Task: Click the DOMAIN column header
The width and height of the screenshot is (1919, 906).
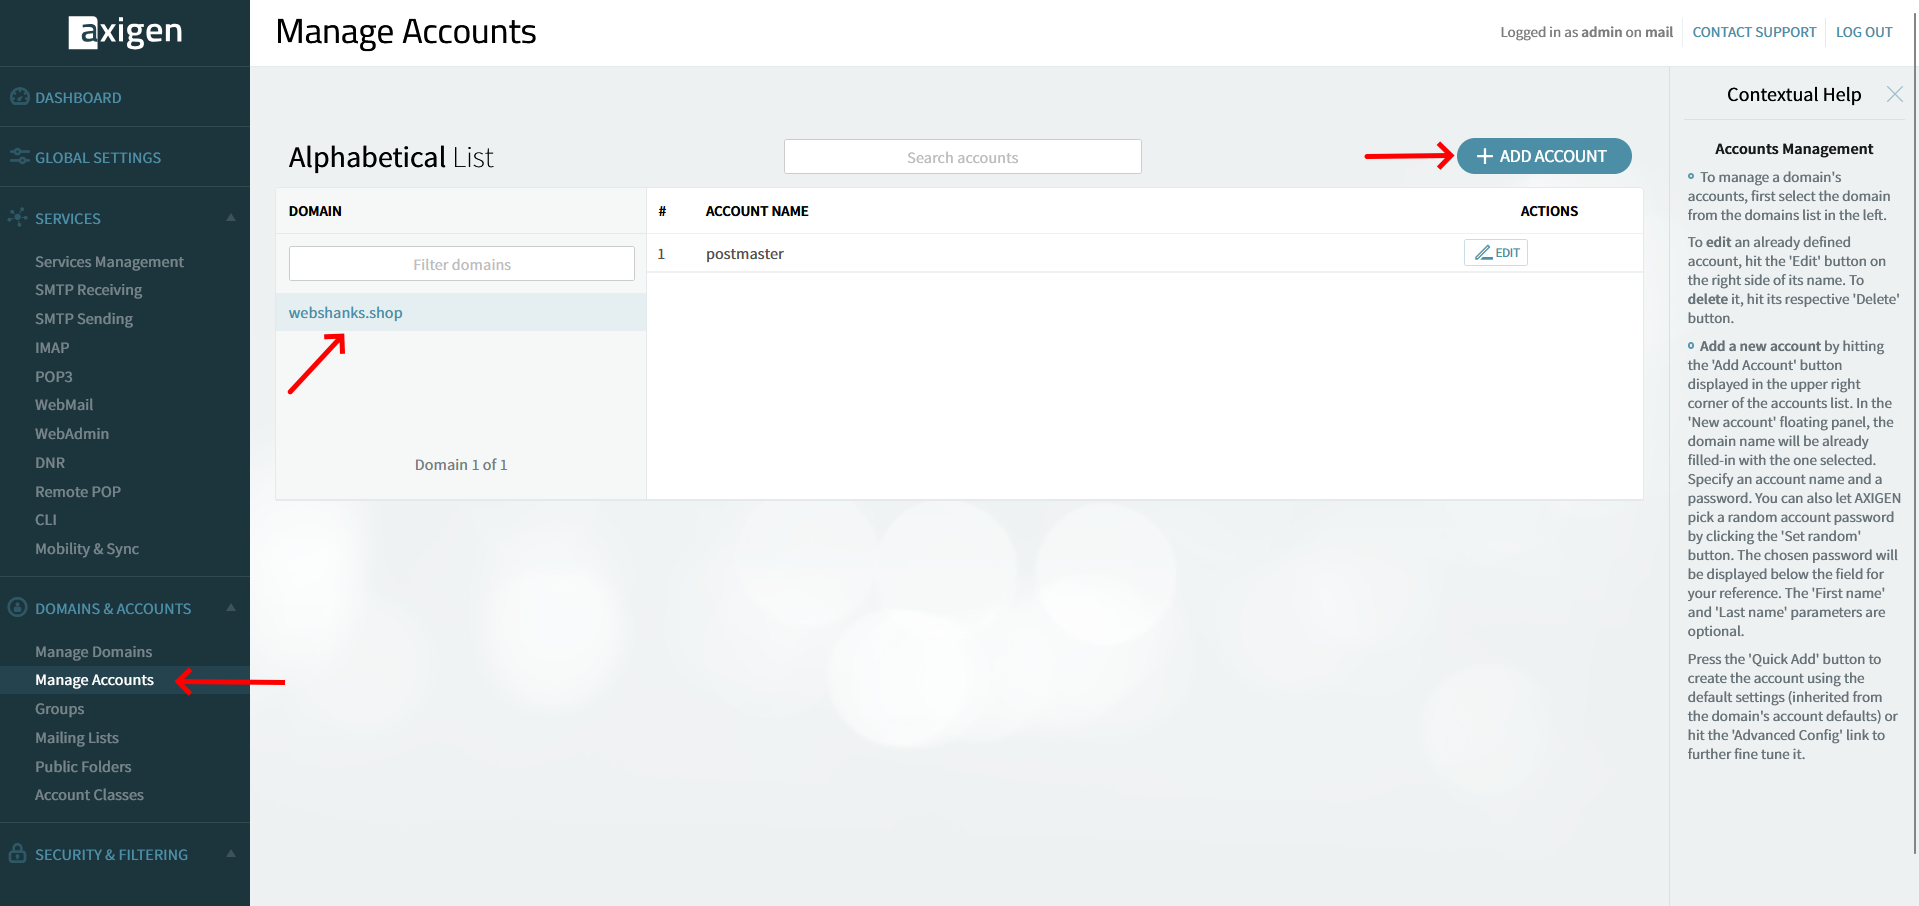Action: tap(315, 211)
